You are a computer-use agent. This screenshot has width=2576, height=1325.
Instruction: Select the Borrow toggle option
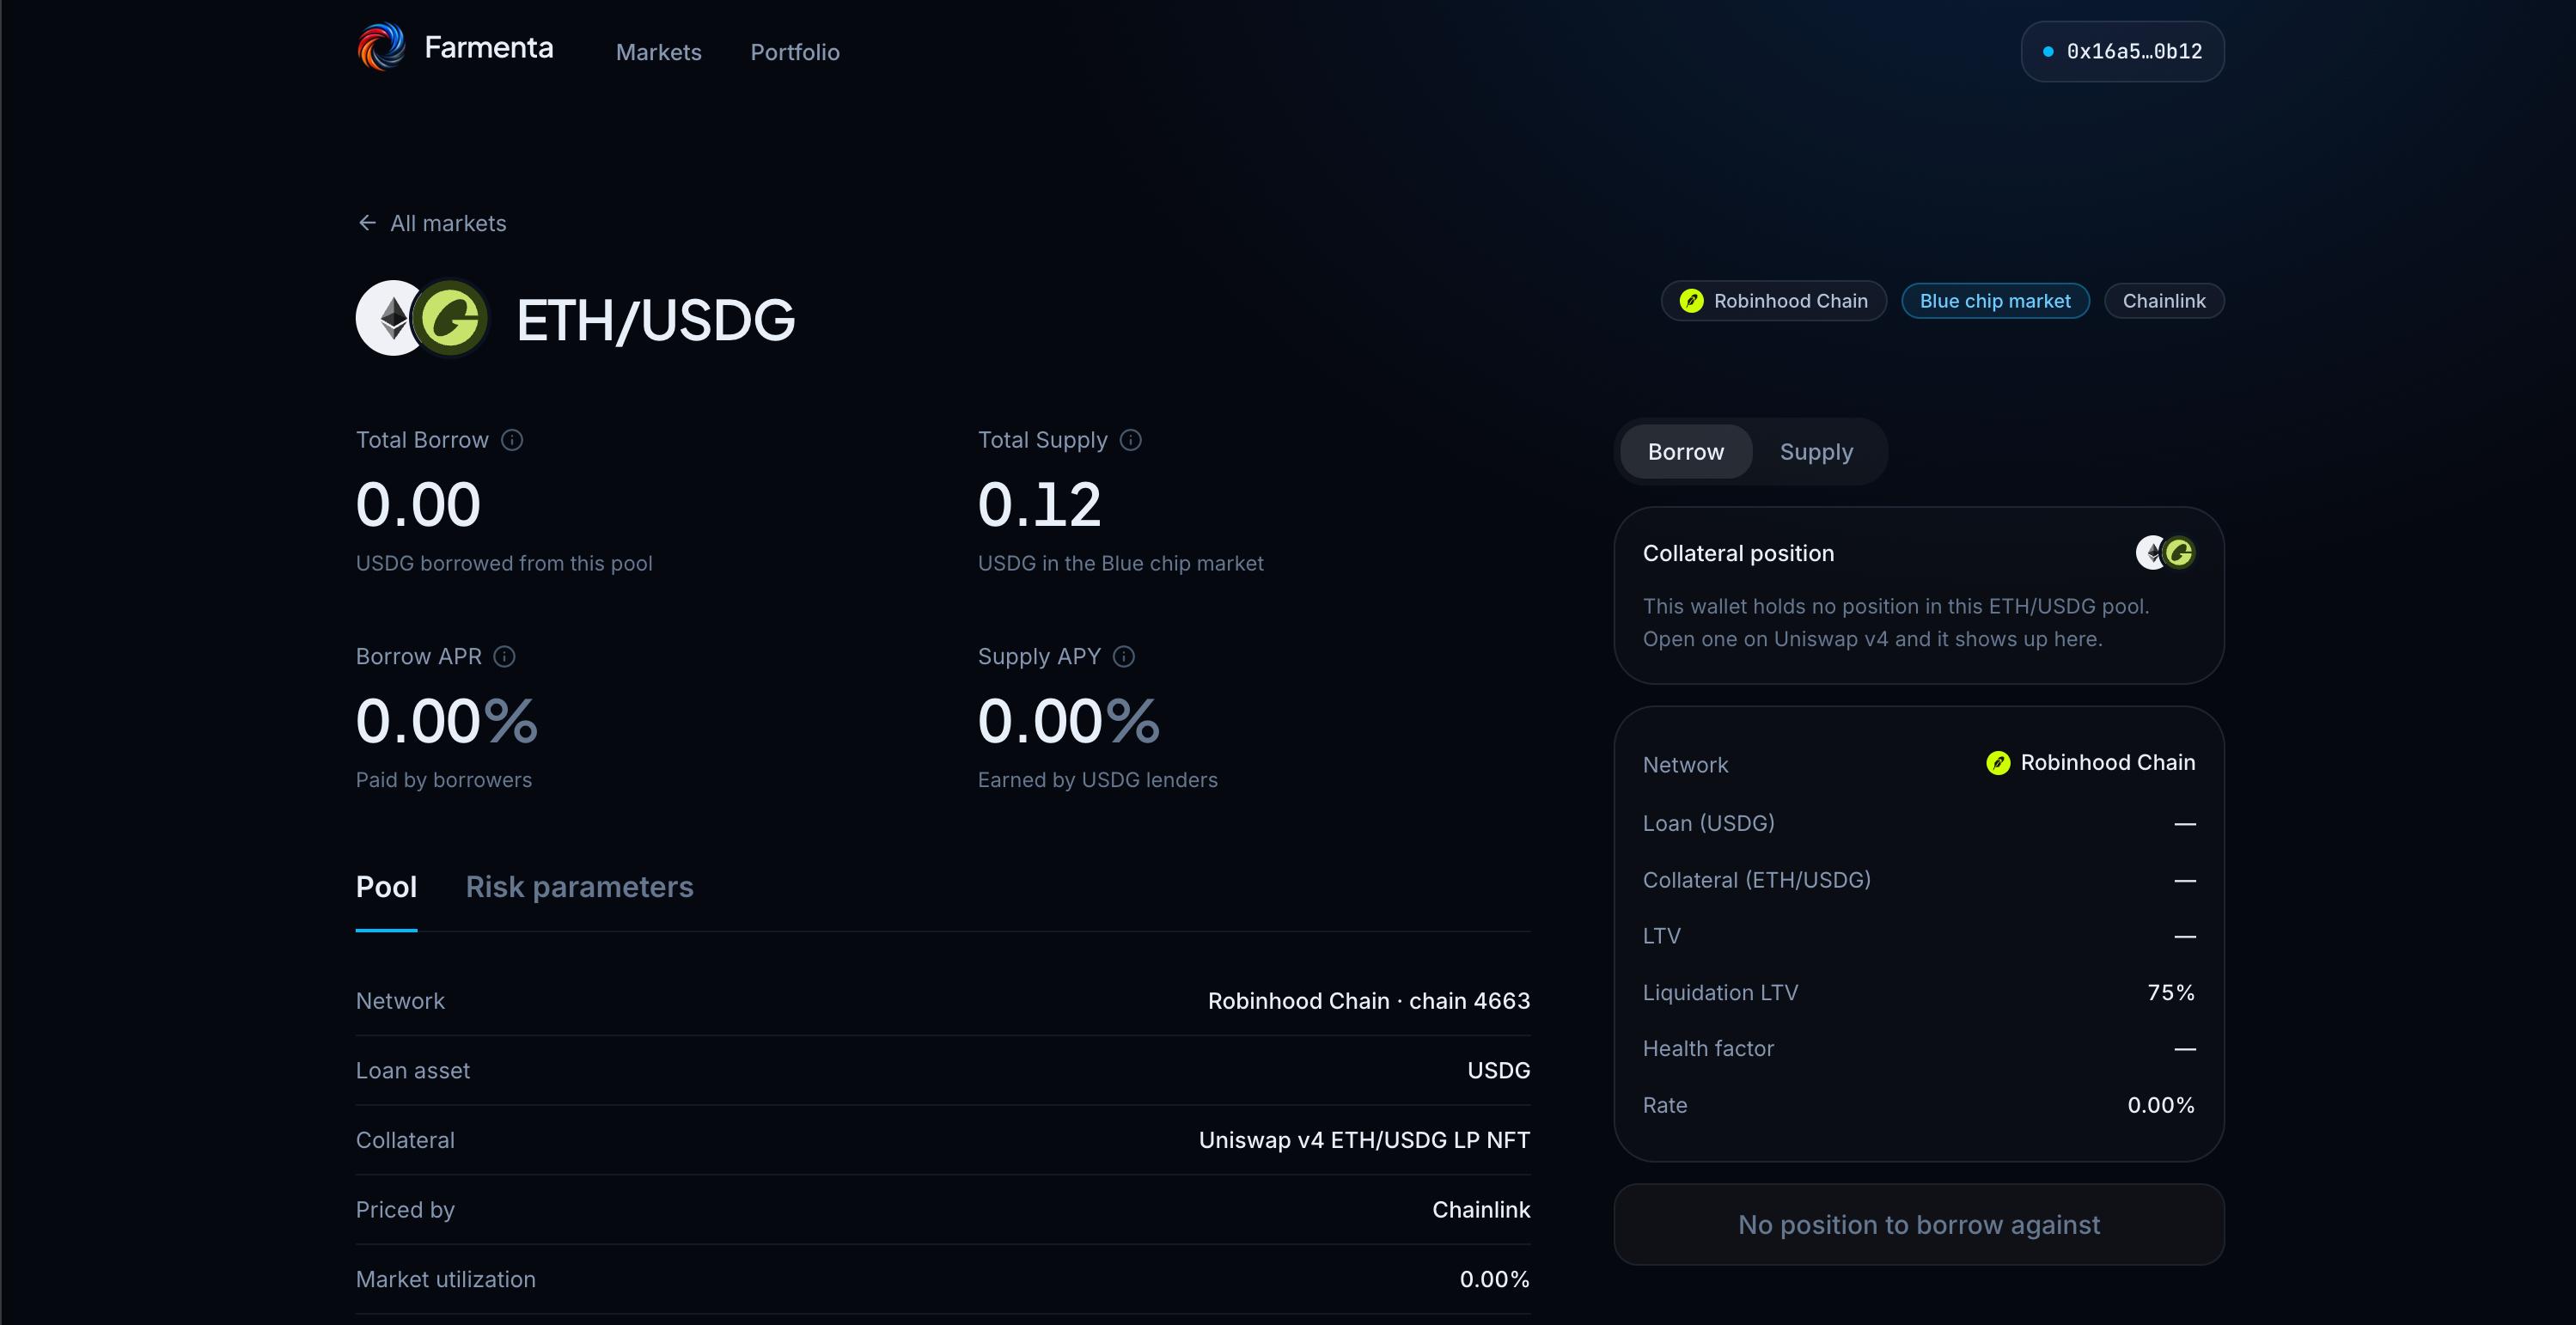coord(1686,452)
